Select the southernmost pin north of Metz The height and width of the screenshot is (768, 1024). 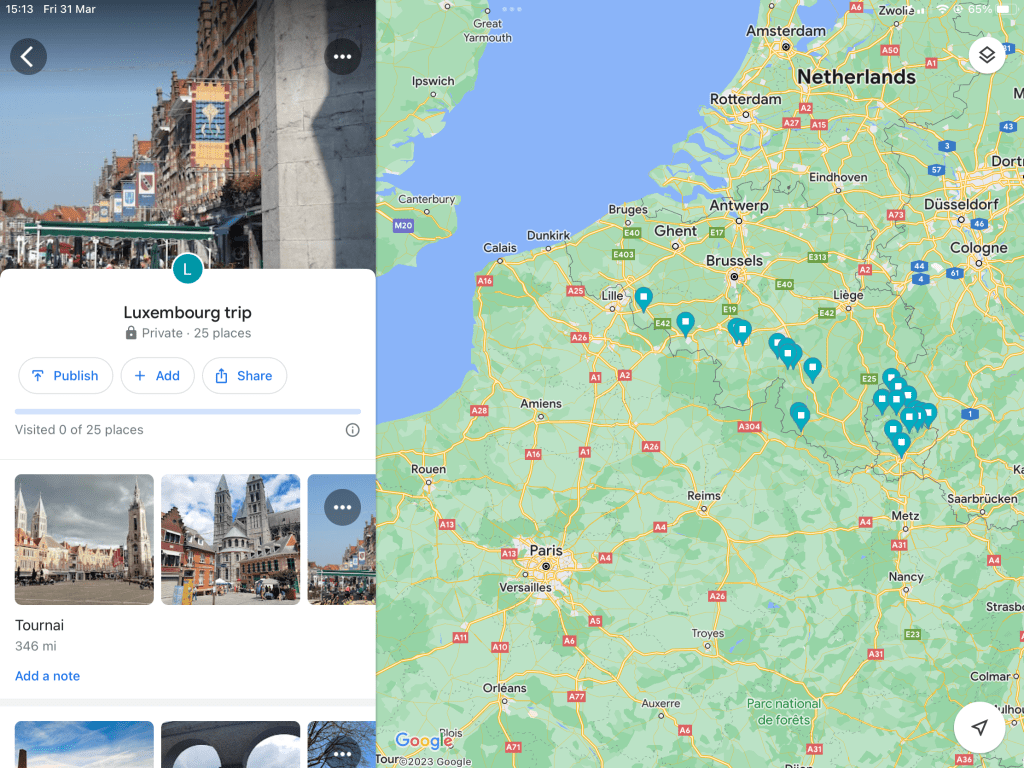pos(901,442)
